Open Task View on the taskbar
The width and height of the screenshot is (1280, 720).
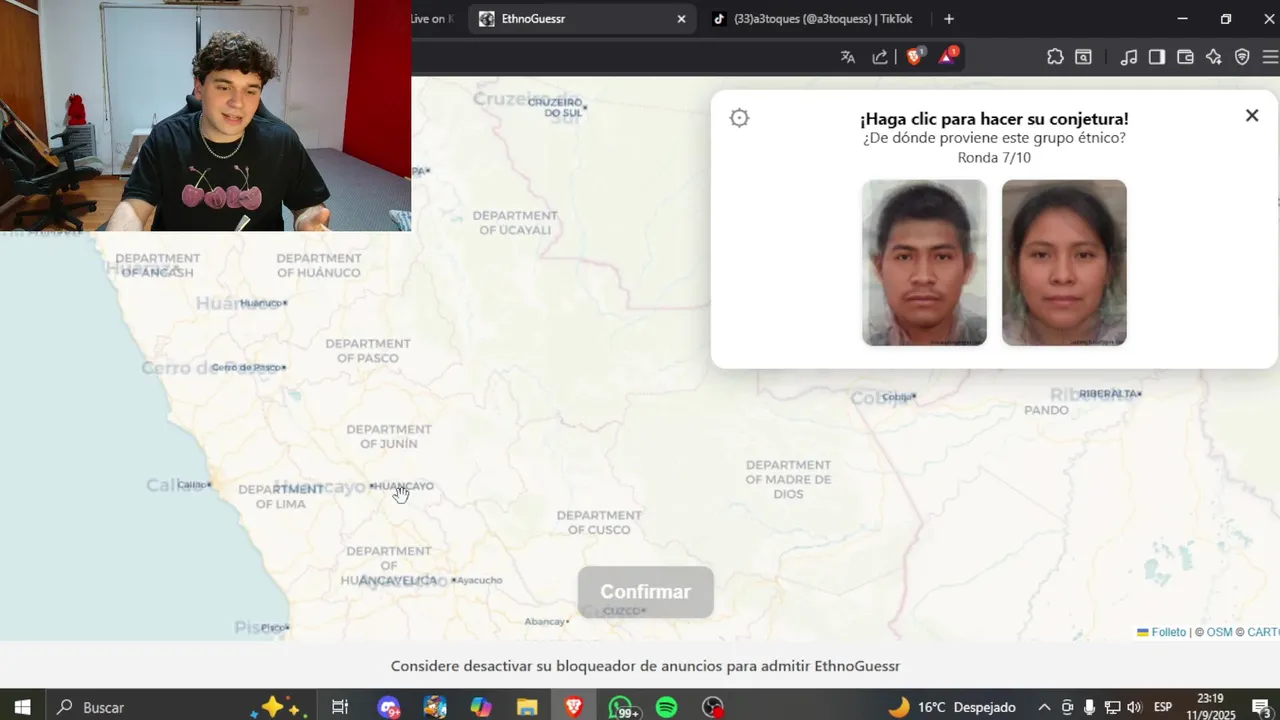point(340,707)
